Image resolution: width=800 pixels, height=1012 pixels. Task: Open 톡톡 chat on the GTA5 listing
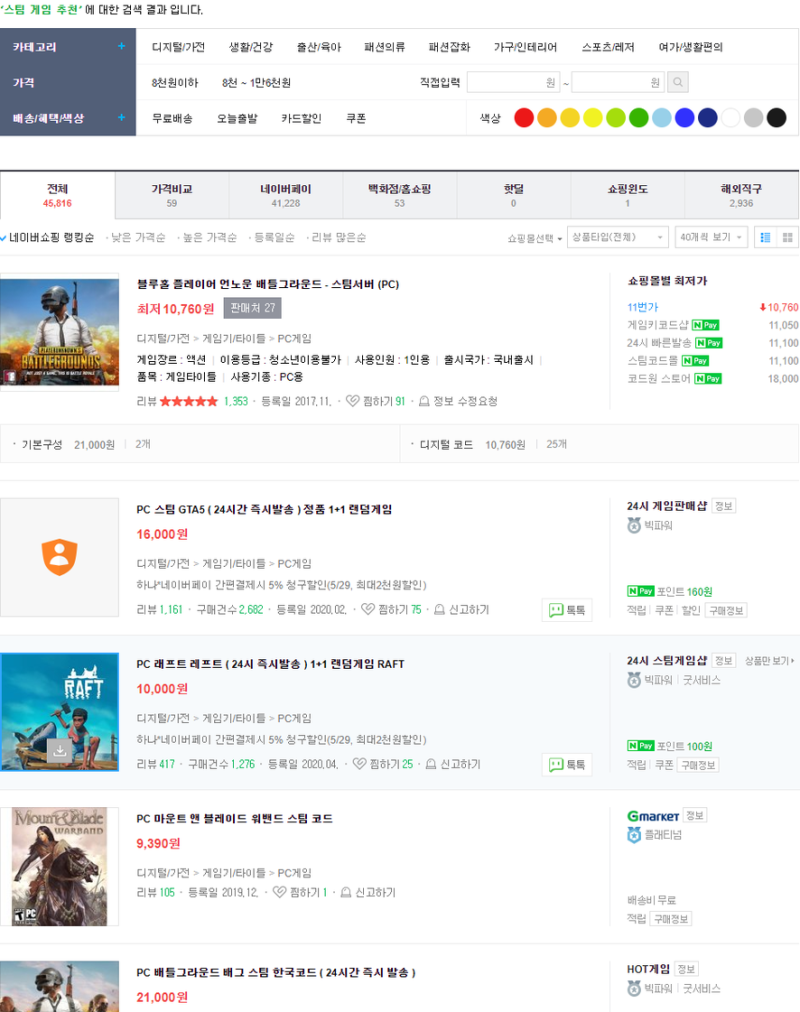pyautogui.click(x=566, y=610)
